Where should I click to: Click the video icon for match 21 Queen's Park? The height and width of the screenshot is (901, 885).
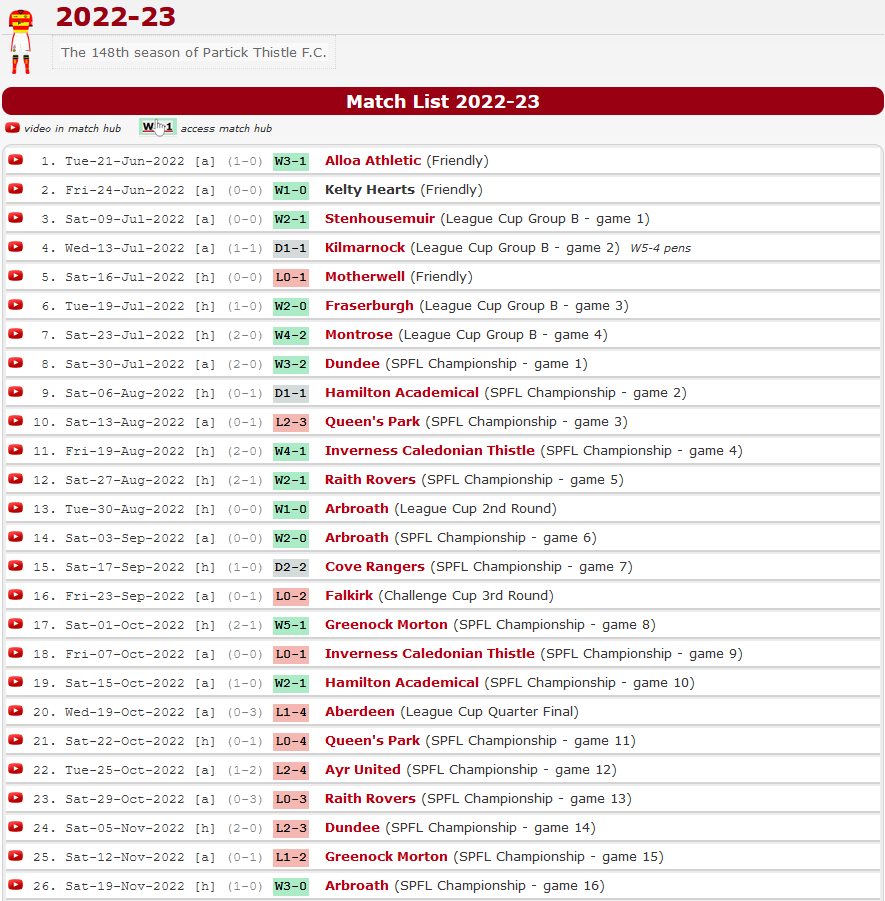pyautogui.click(x=16, y=740)
